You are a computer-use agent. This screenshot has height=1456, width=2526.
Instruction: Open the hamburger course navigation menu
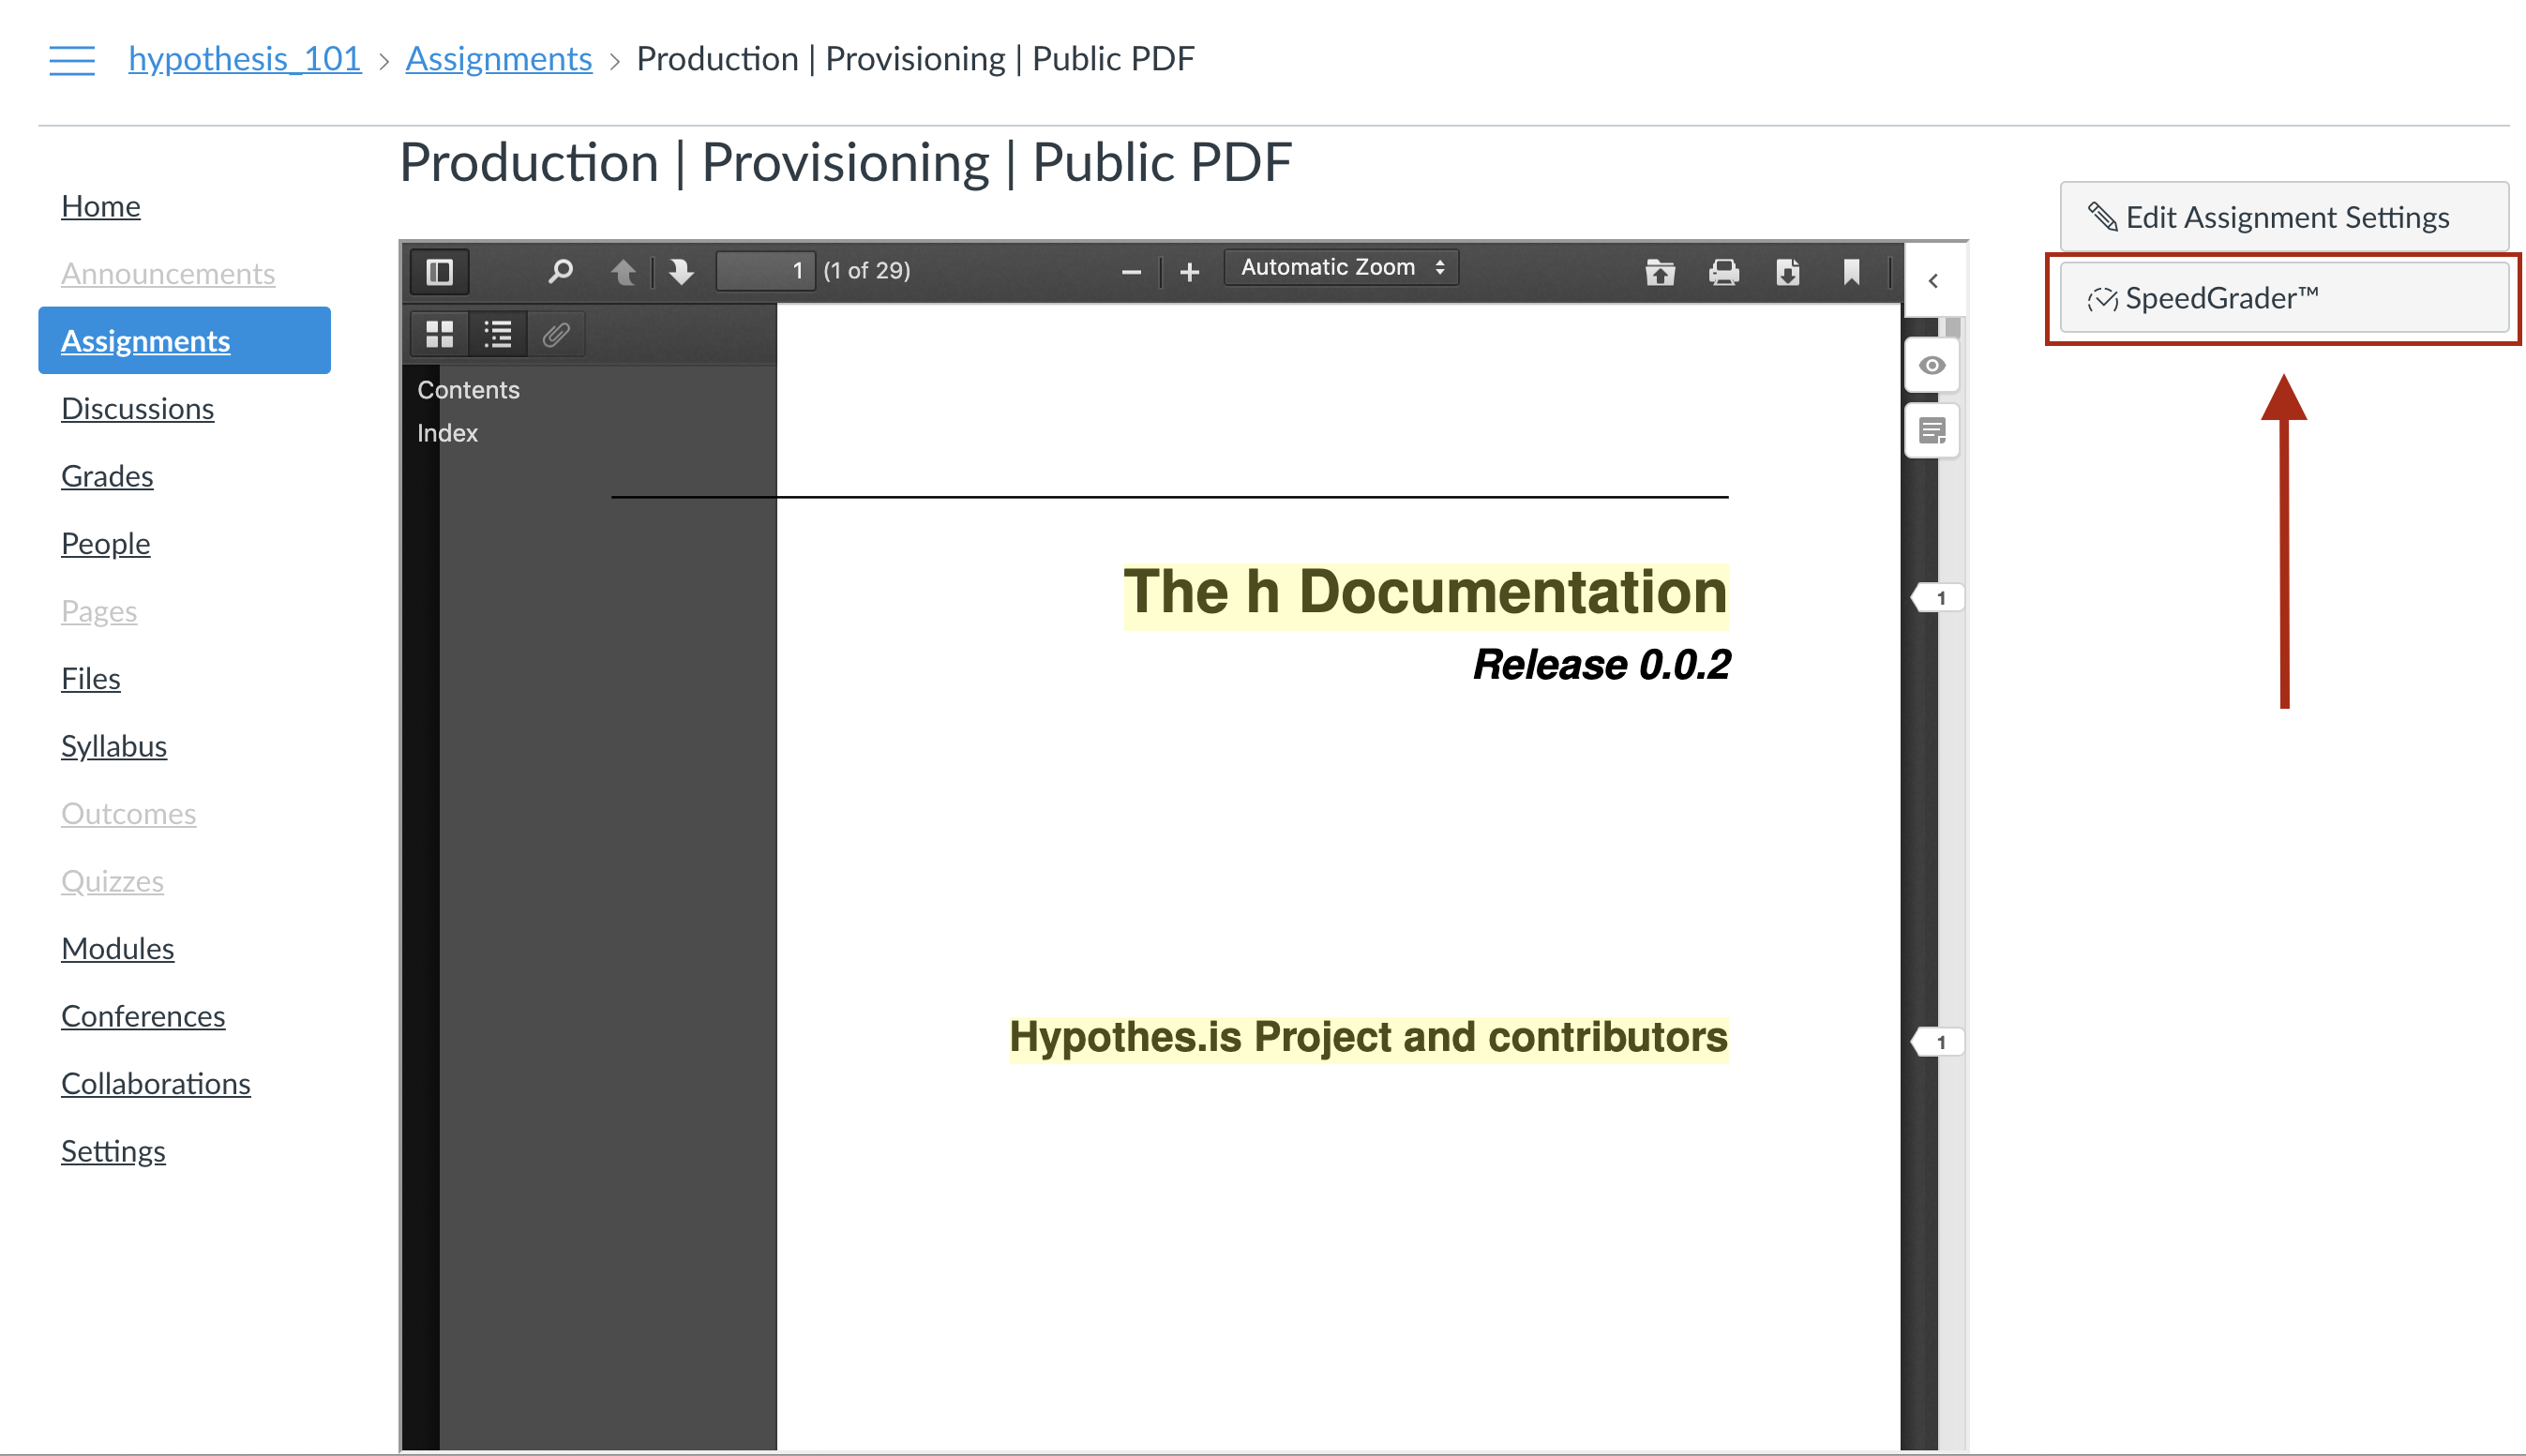pyautogui.click(x=72, y=60)
